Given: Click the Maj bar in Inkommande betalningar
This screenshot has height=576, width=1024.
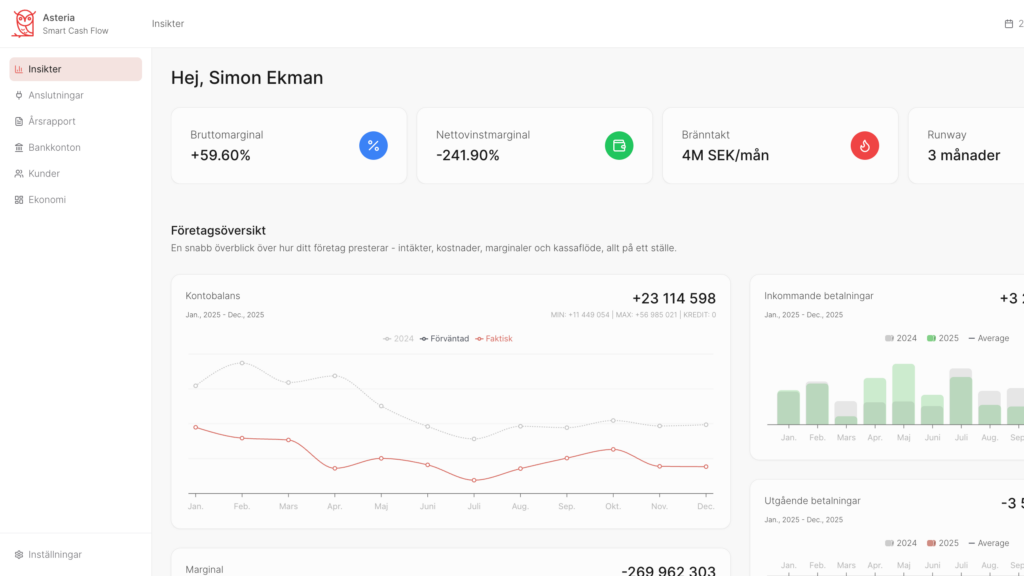Looking at the screenshot, I should 904,394.
